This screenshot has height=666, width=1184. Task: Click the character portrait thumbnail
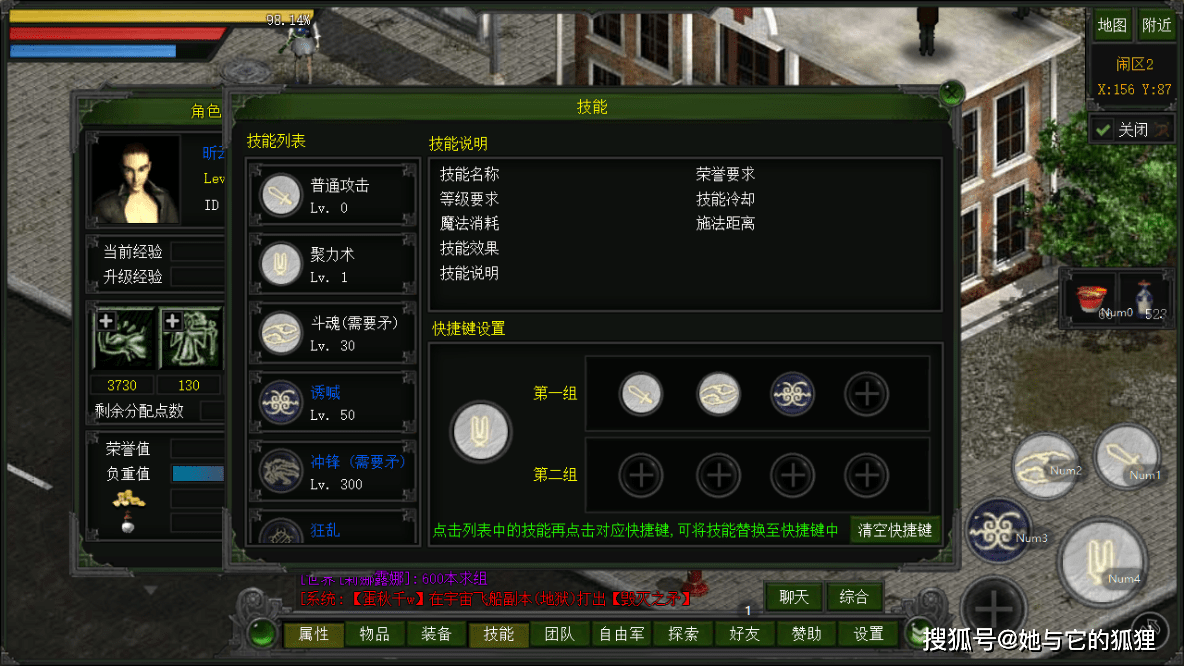pos(136,180)
